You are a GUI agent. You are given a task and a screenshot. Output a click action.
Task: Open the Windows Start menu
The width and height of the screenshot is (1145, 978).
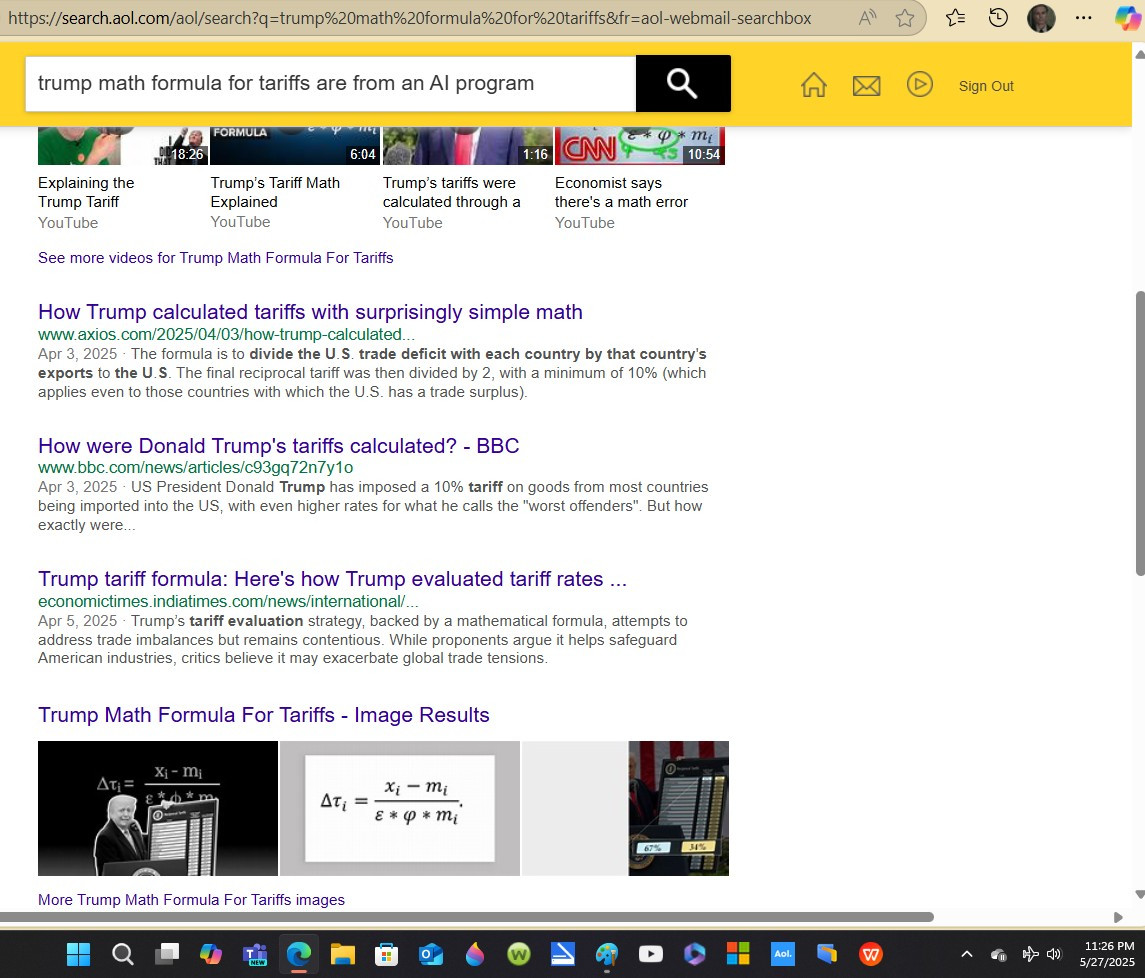point(78,954)
